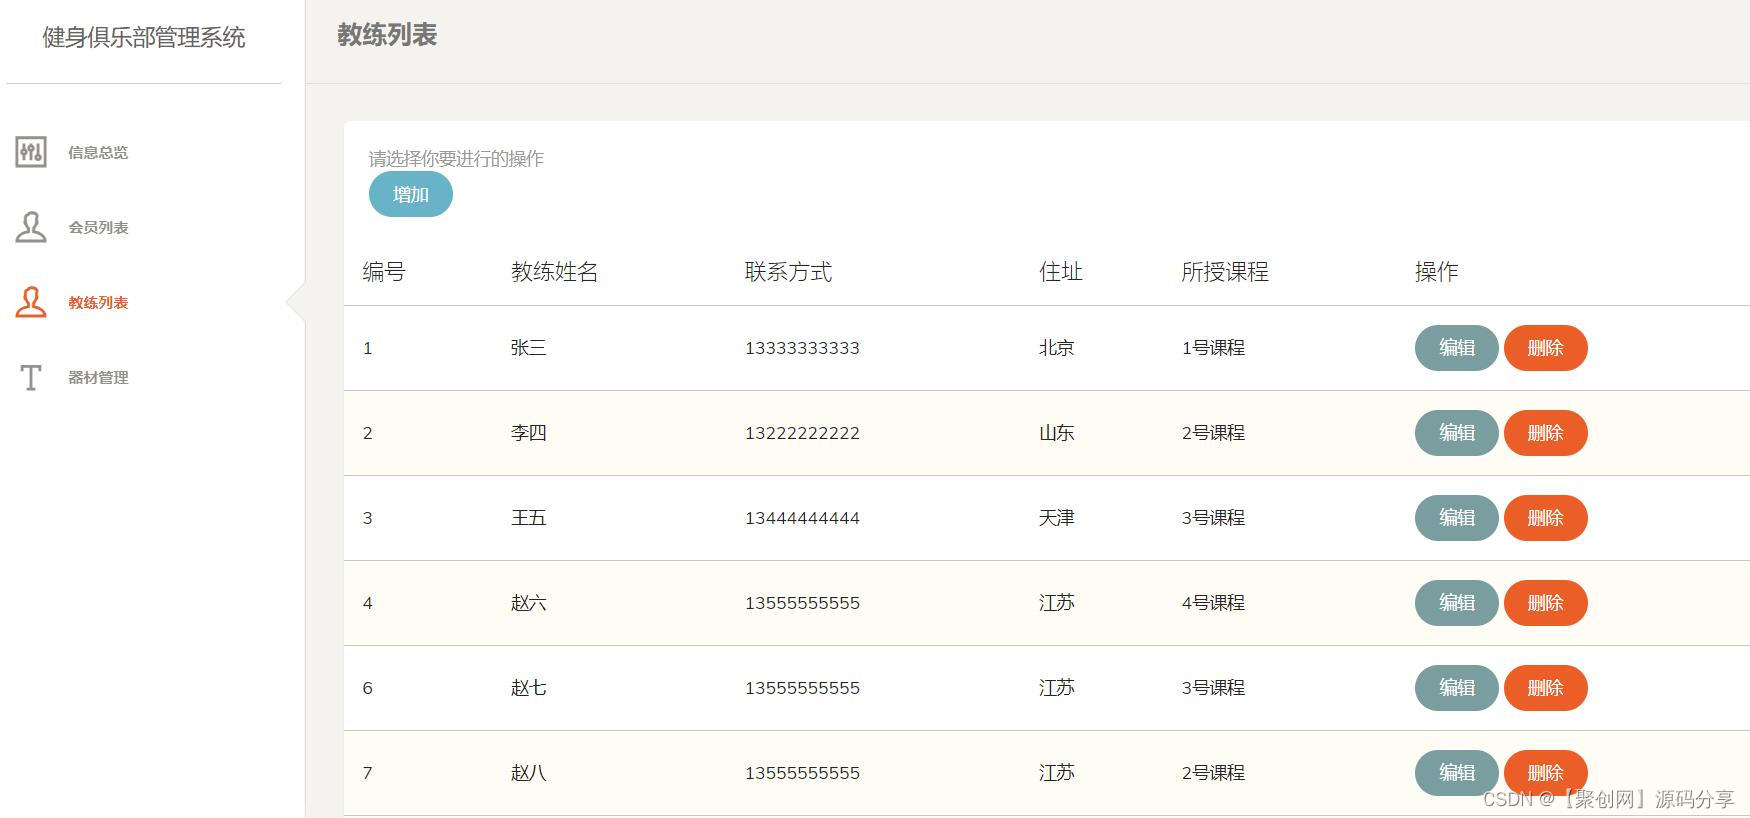Click the 会员列表 member person icon

point(31,227)
